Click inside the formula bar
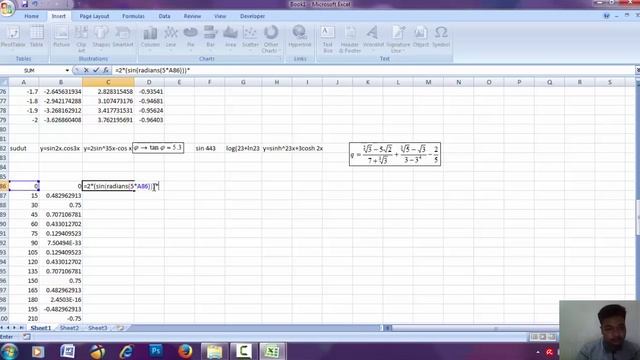 pyautogui.click(x=373, y=70)
